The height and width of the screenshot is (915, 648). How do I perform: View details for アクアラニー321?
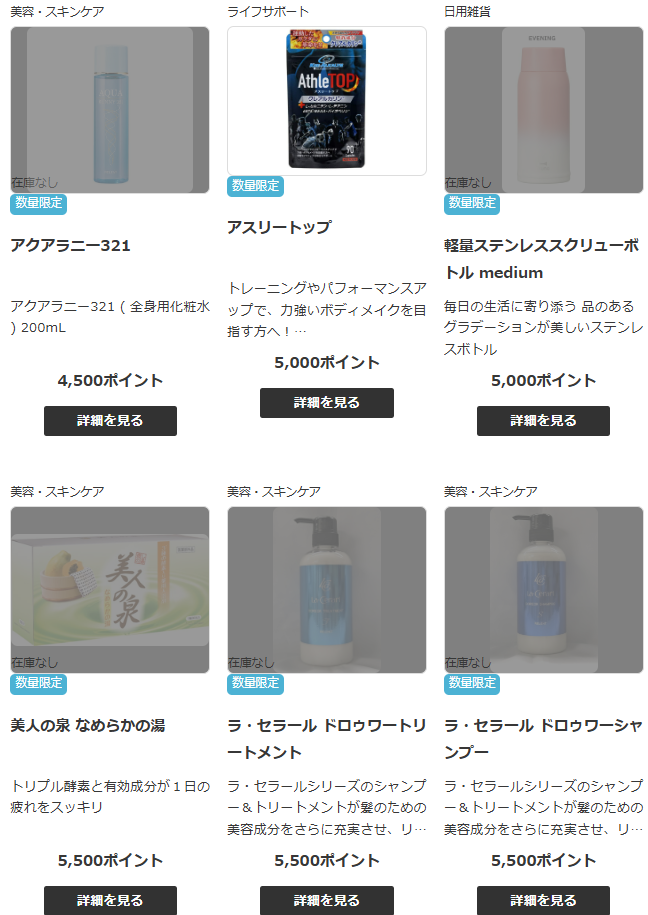[110, 421]
